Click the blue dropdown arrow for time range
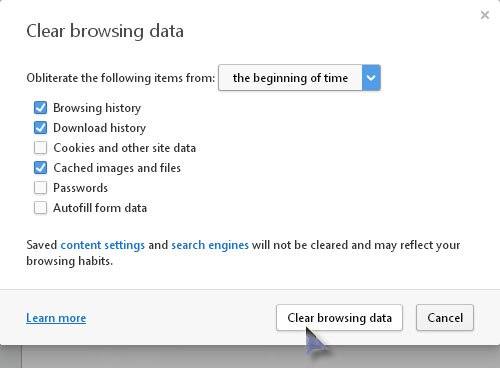Image resolution: width=500 pixels, height=368 pixels. coord(371,78)
